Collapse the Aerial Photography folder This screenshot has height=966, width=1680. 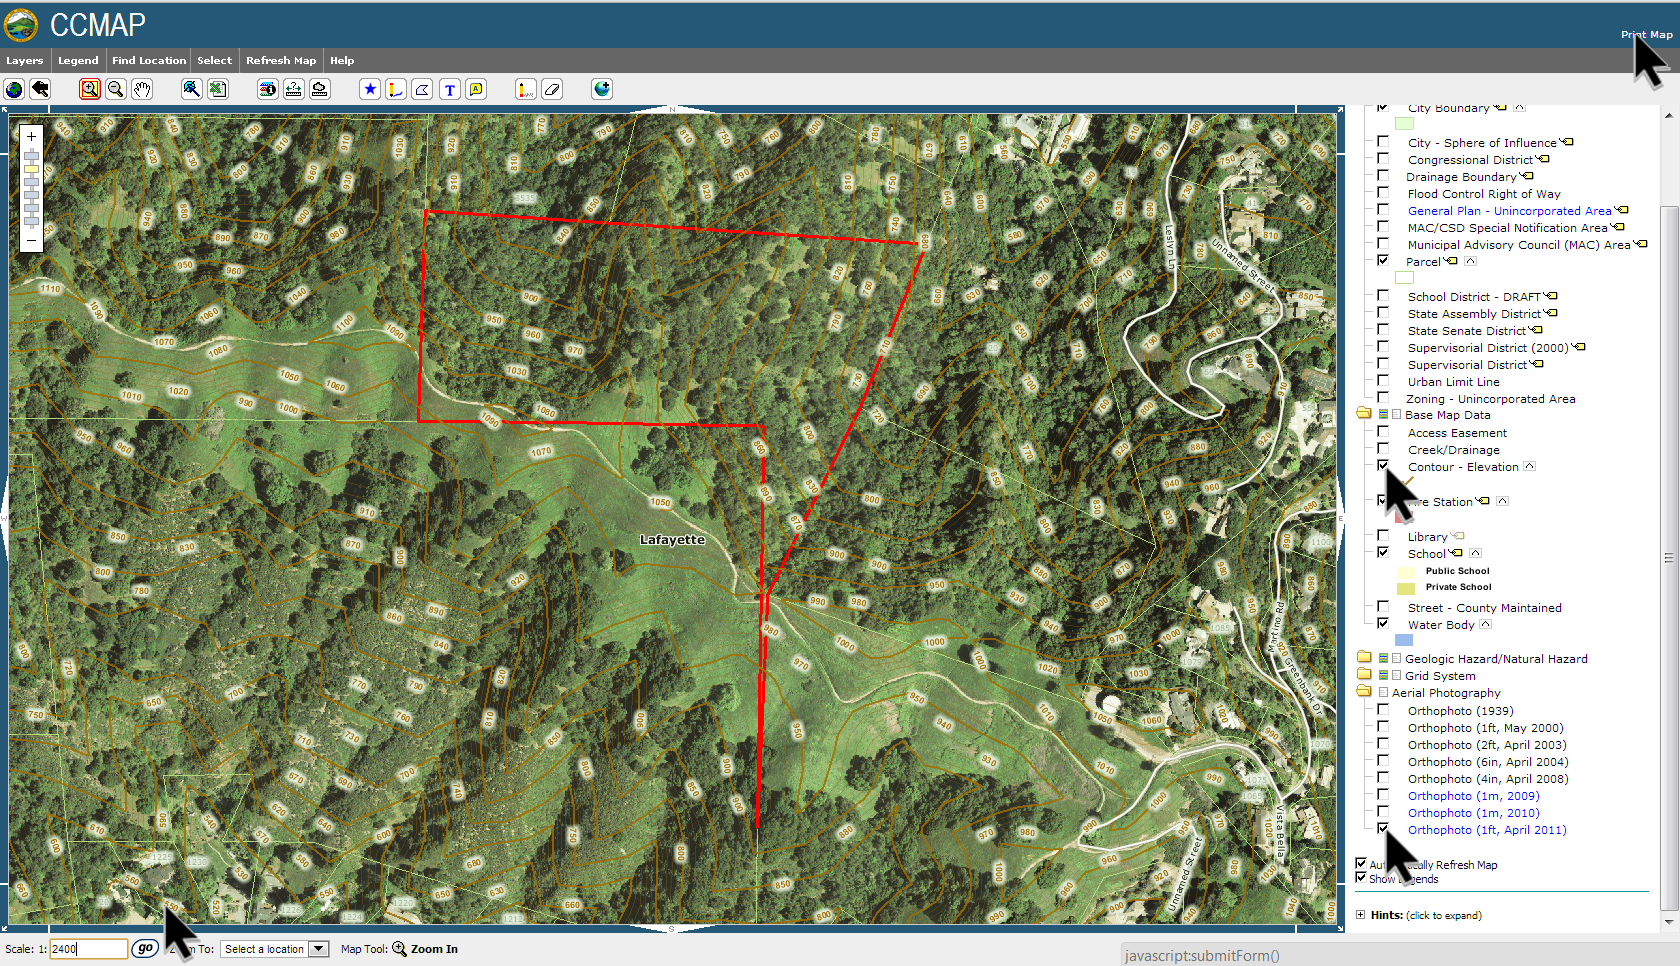tap(1364, 691)
